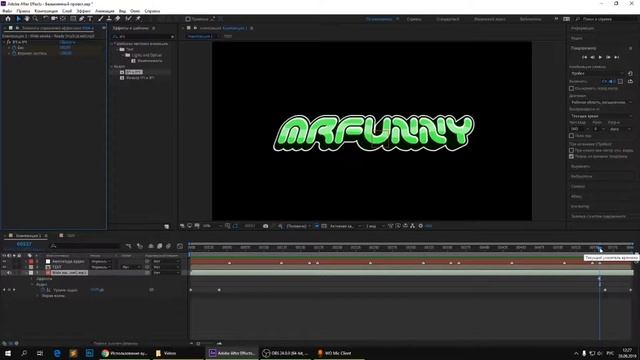Image resolution: width=640 pixels, height=360 pixels.
Task: Select the Hand tool
Action: (x=27, y=19)
